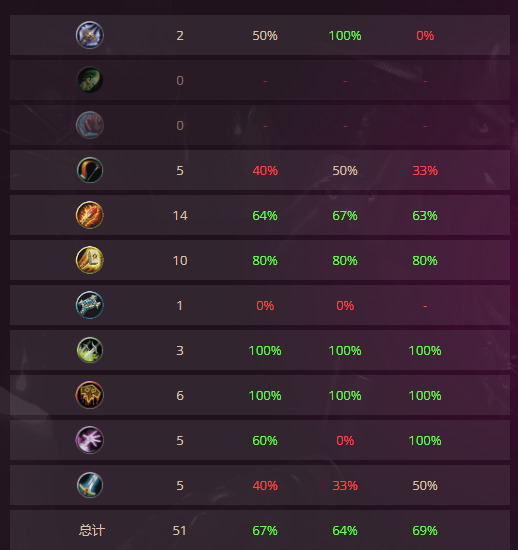
Task: Select the 69% value in total row
Action: point(425,530)
